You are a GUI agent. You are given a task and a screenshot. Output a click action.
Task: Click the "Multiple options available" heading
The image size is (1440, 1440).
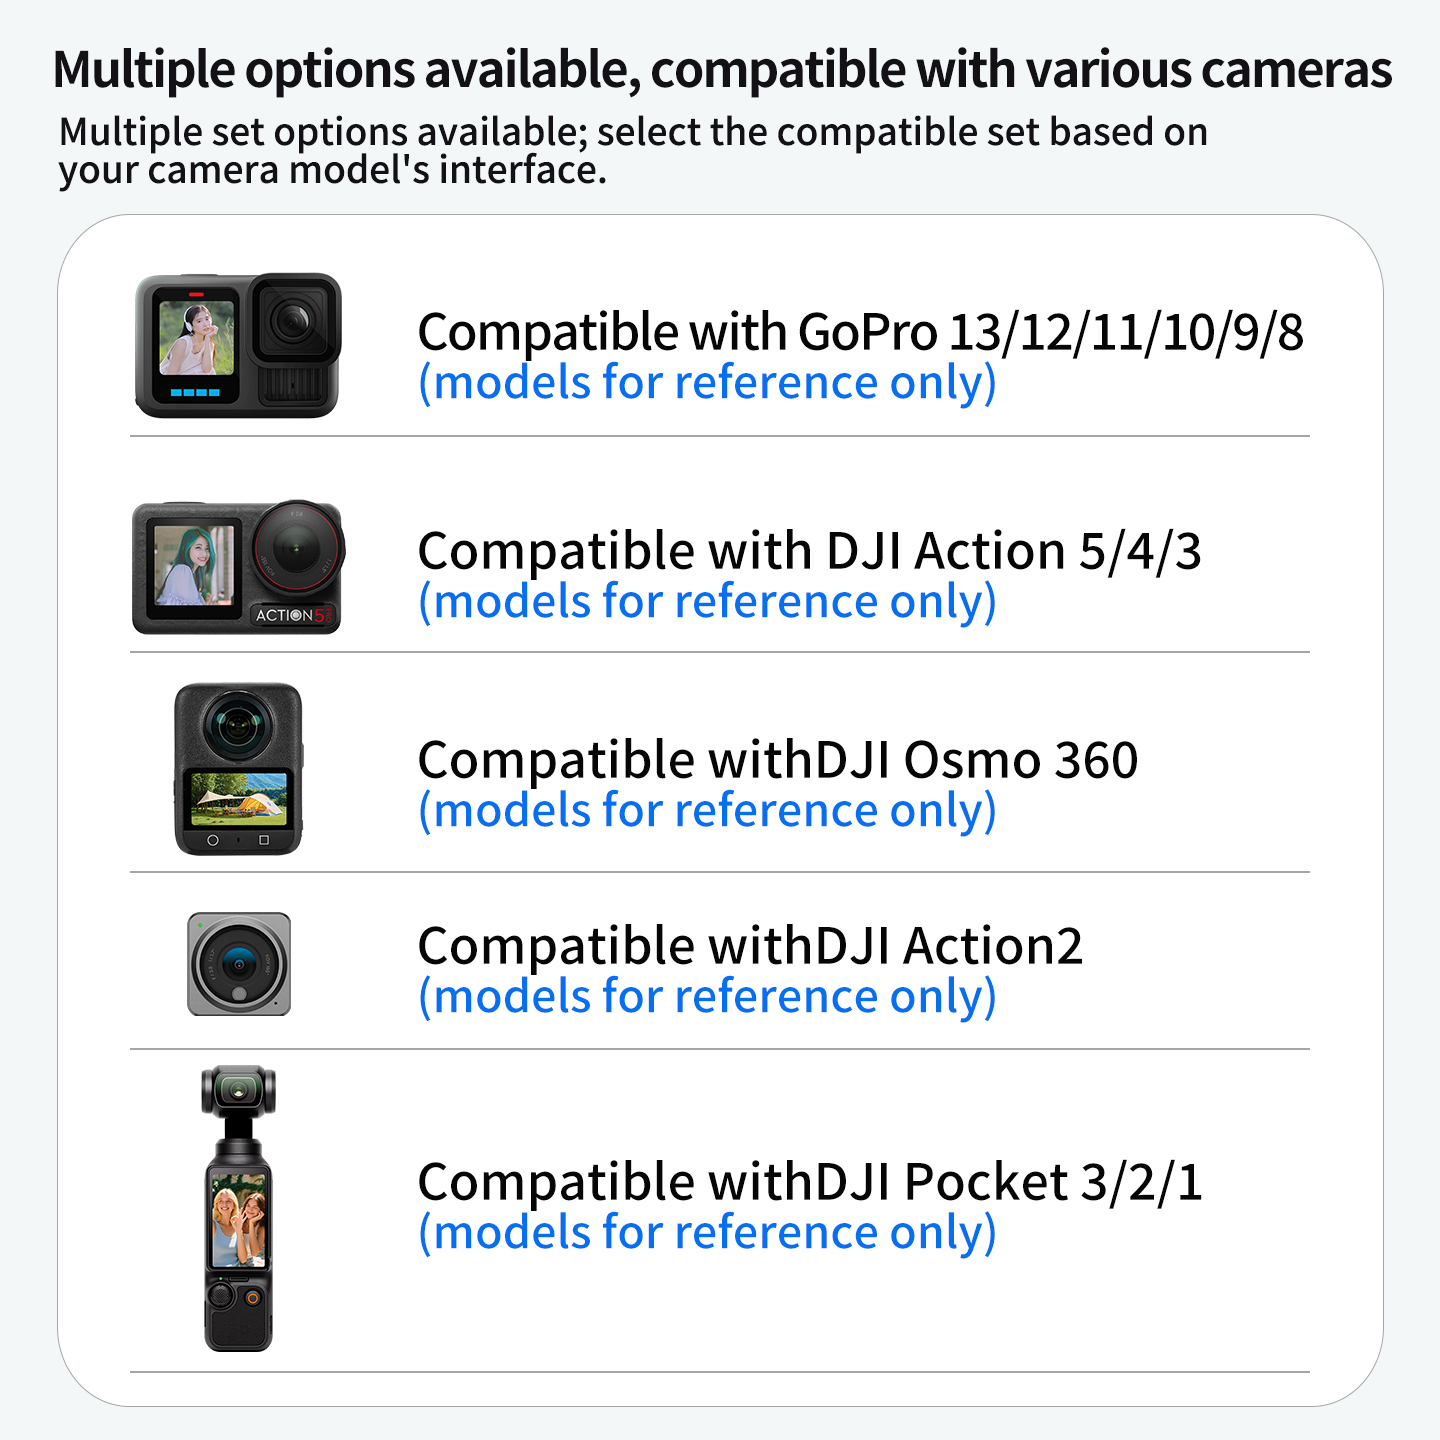[721, 70]
